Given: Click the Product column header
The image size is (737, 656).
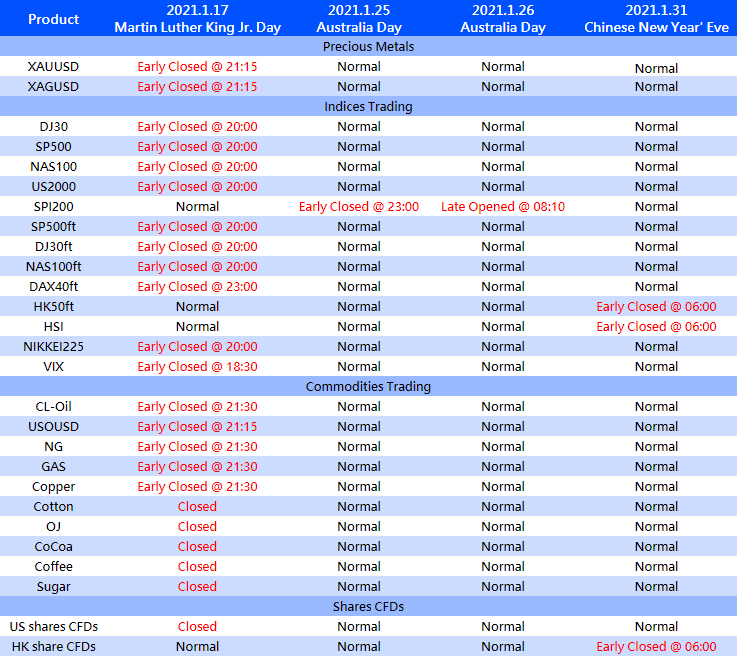Looking at the screenshot, I should pyautogui.click(x=54, y=19).
